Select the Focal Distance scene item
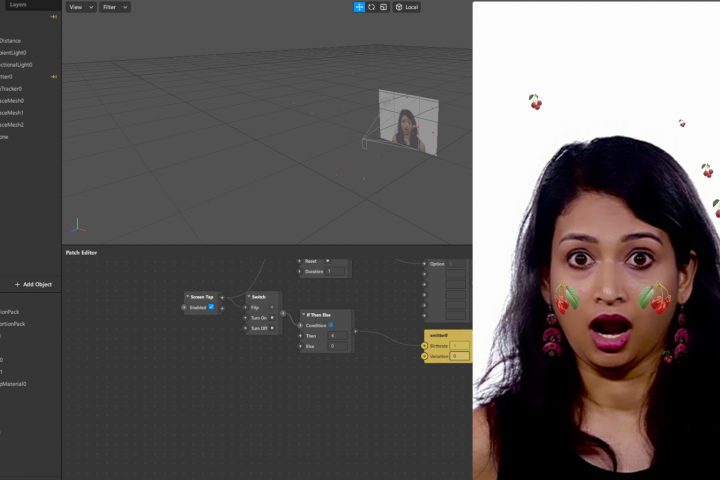Screen dimensions: 720x480 coord(10,41)
